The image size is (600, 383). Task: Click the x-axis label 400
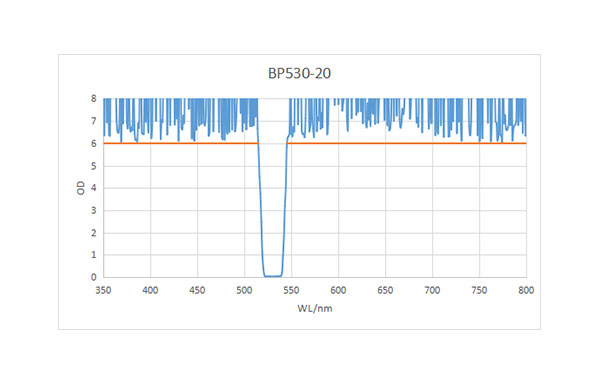pos(150,290)
